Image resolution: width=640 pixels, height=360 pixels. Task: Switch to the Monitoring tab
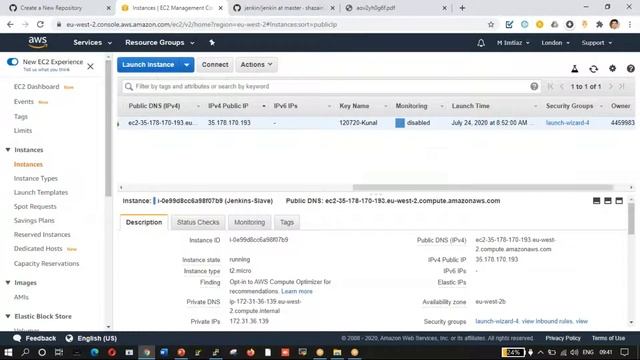249,222
